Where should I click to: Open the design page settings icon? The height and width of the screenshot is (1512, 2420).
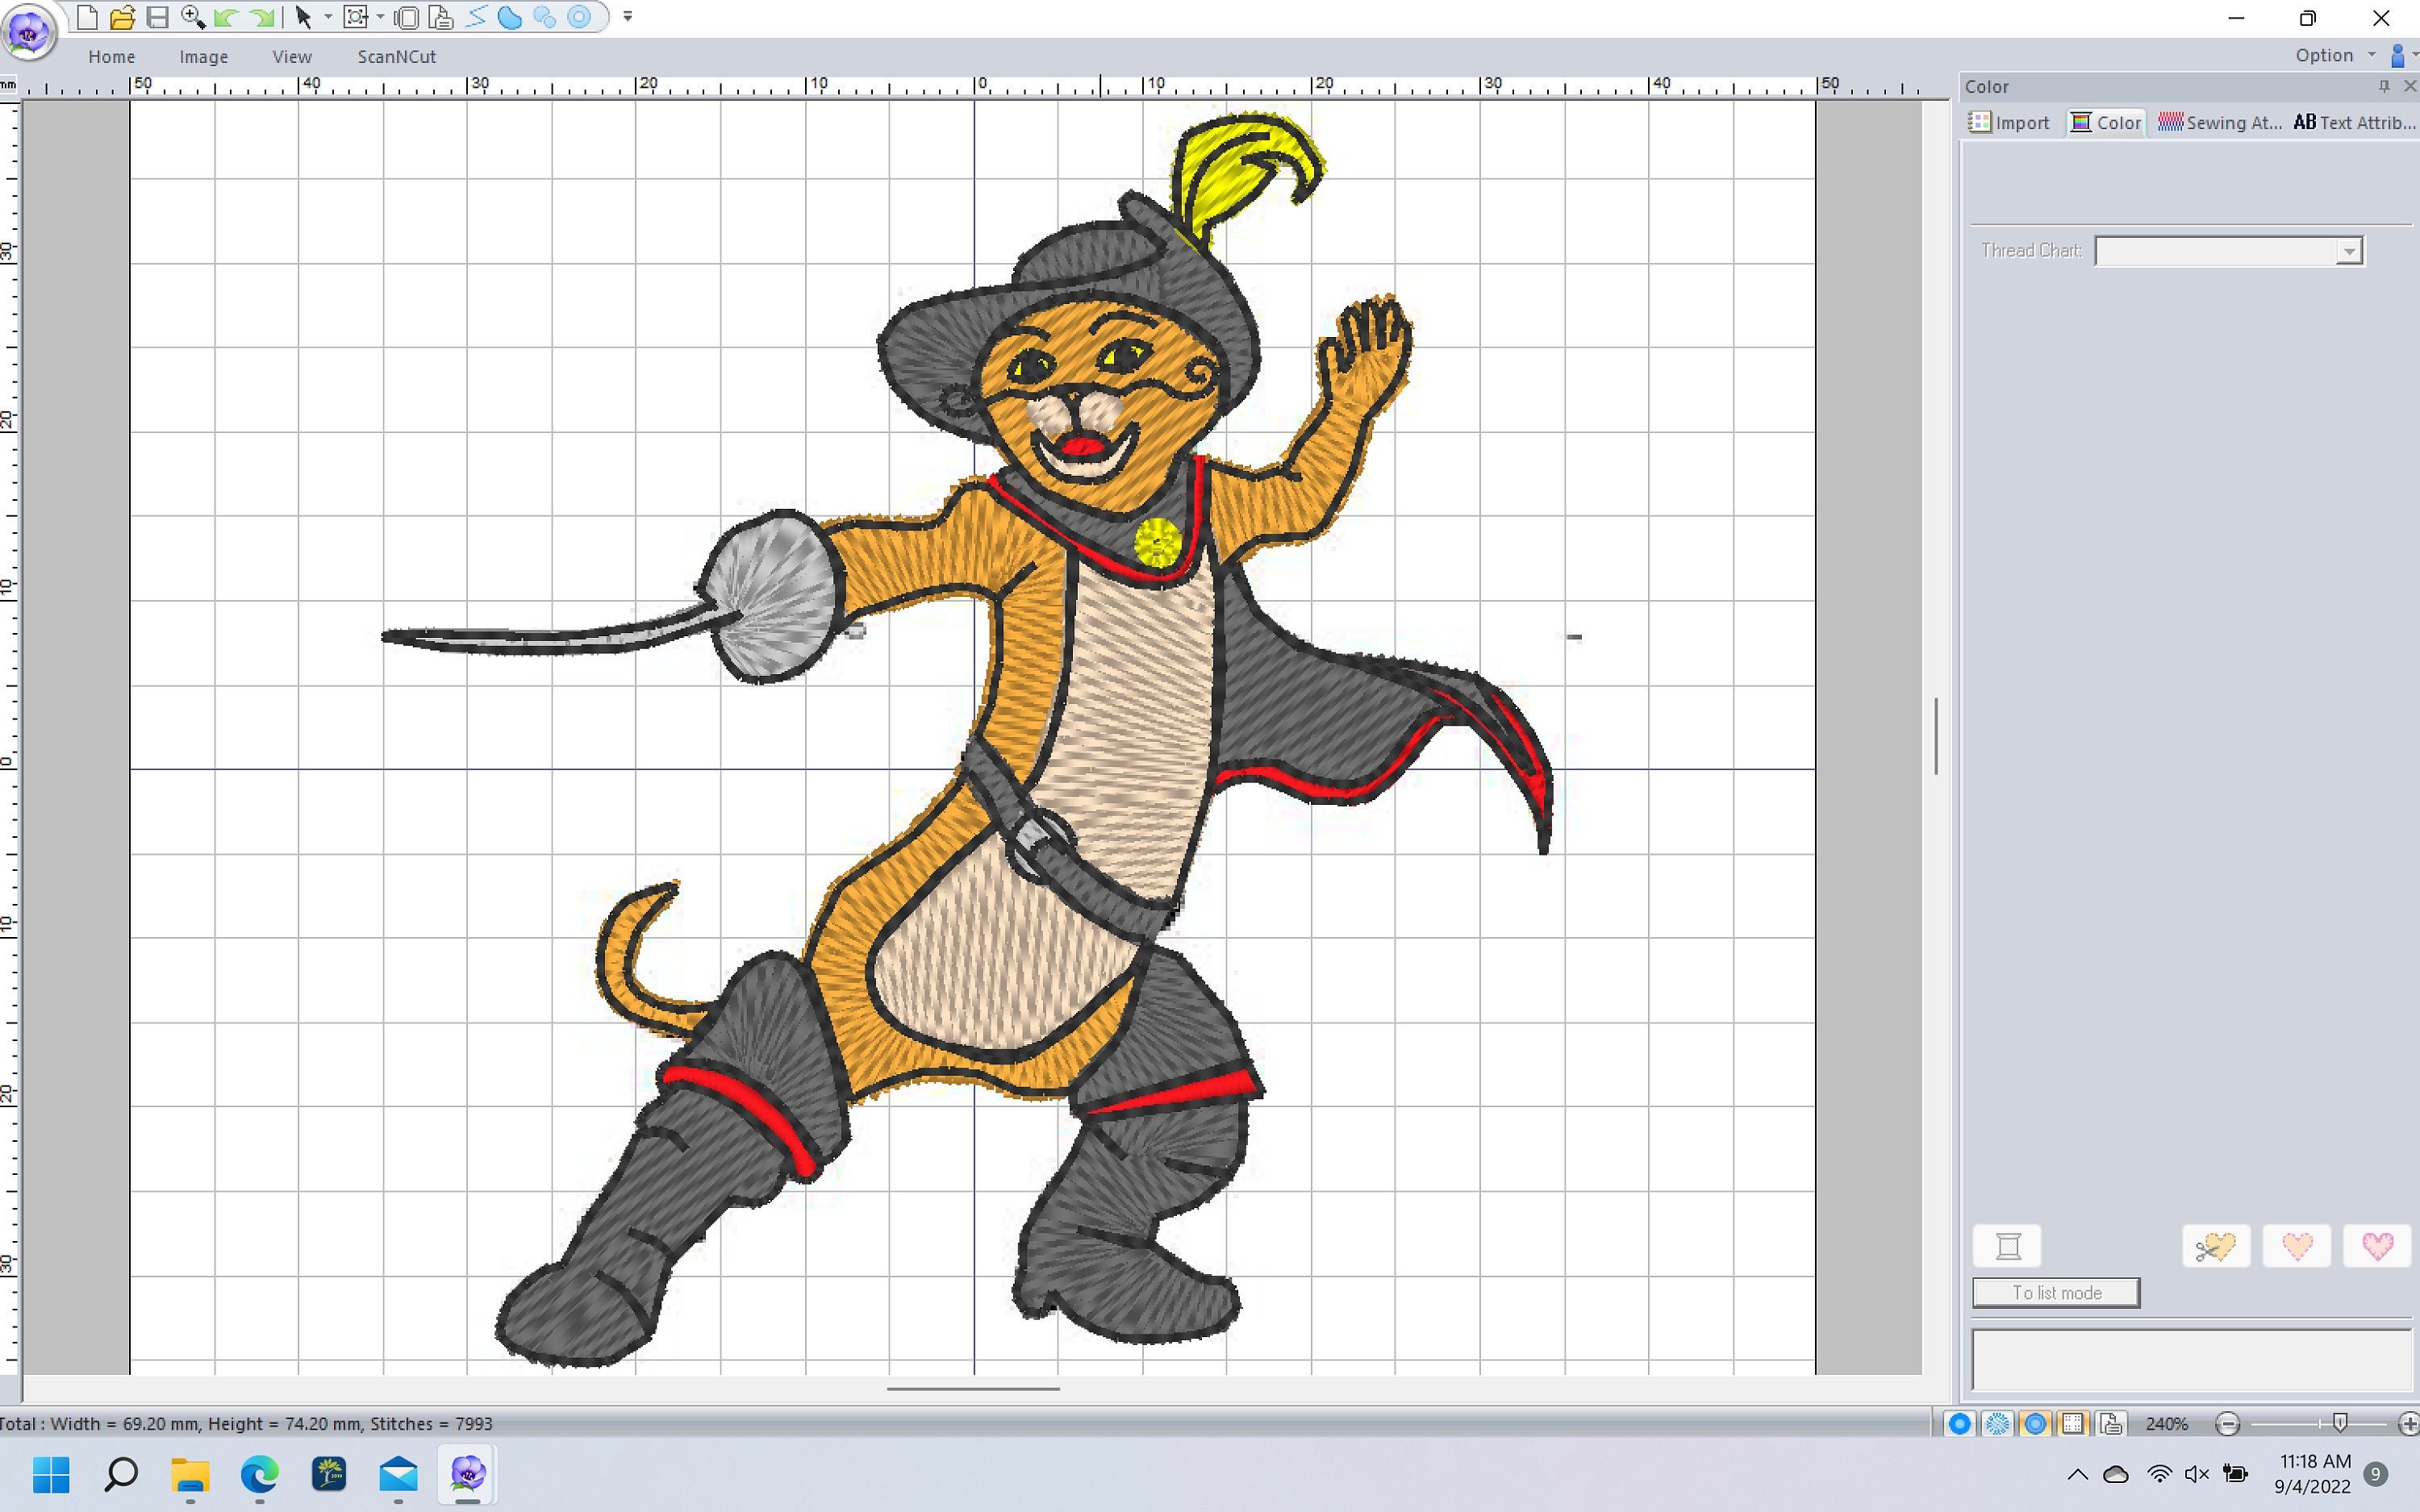click(406, 17)
